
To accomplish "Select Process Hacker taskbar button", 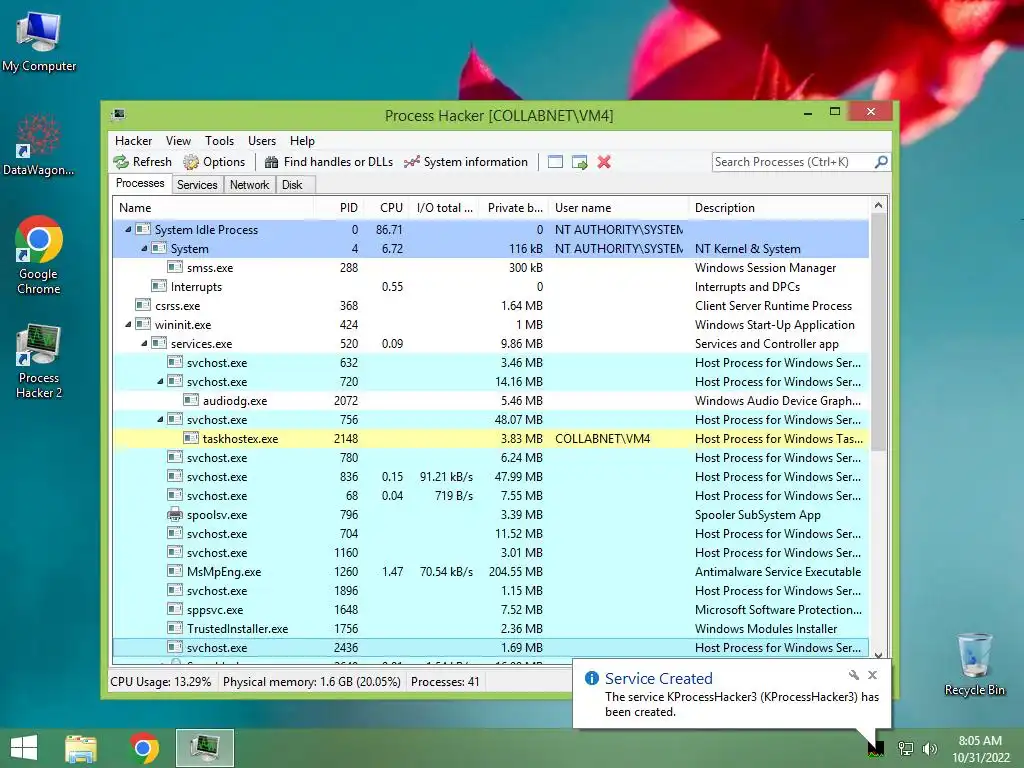I will (x=204, y=748).
